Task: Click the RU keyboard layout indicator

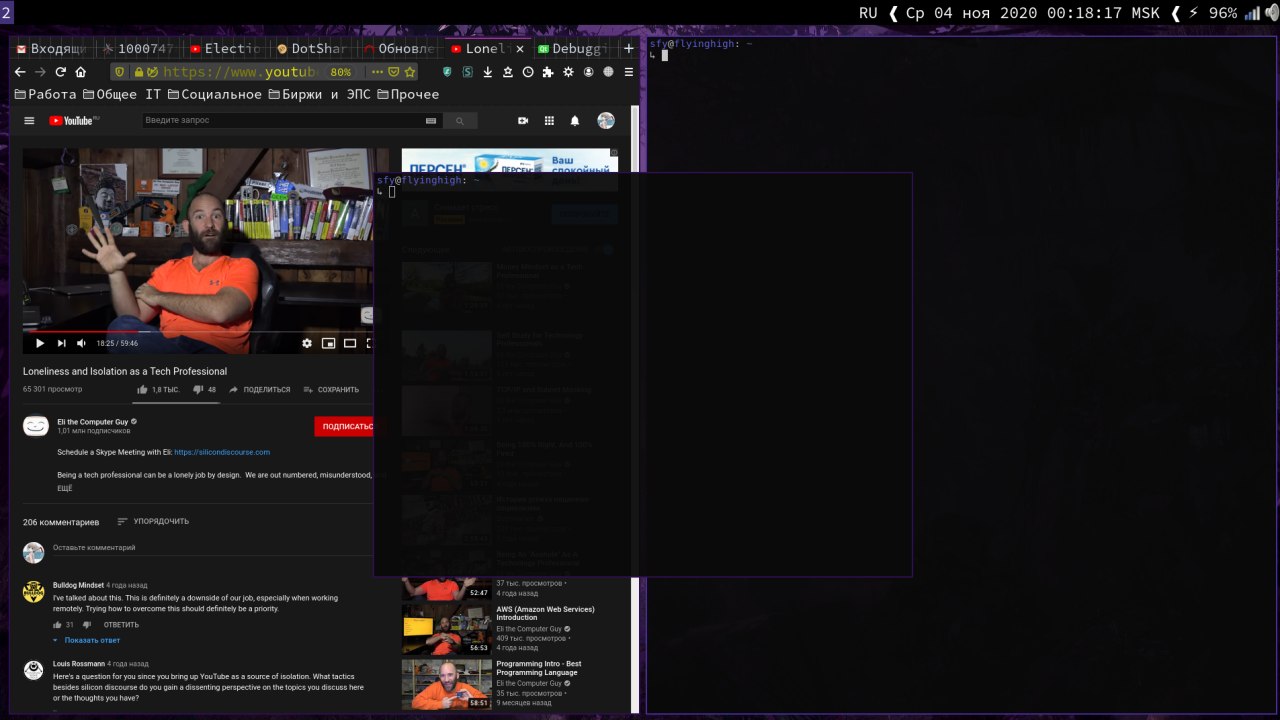Action: click(x=868, y=13)
